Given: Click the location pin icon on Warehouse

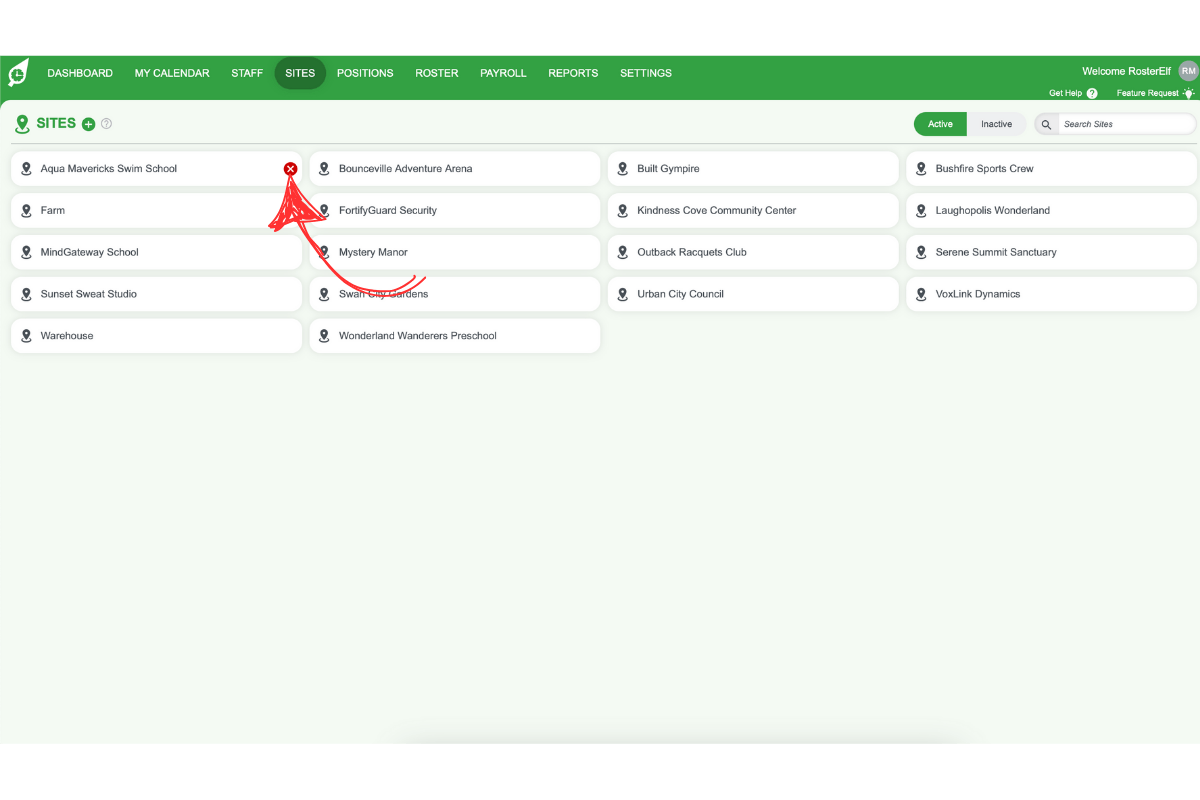Looking at the screenshot, I should tap(26, 336).
